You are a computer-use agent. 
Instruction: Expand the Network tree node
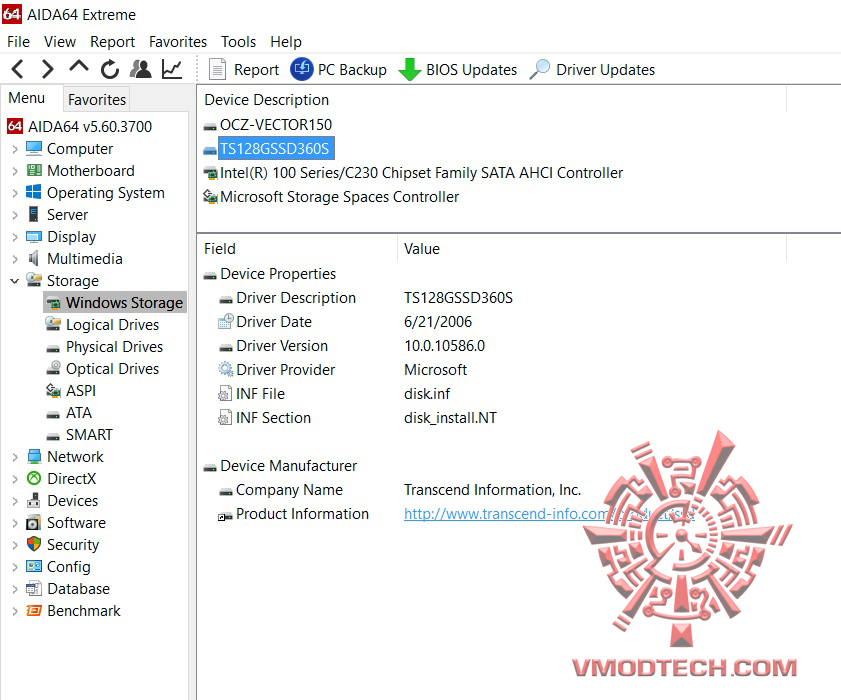pos(15,456)
